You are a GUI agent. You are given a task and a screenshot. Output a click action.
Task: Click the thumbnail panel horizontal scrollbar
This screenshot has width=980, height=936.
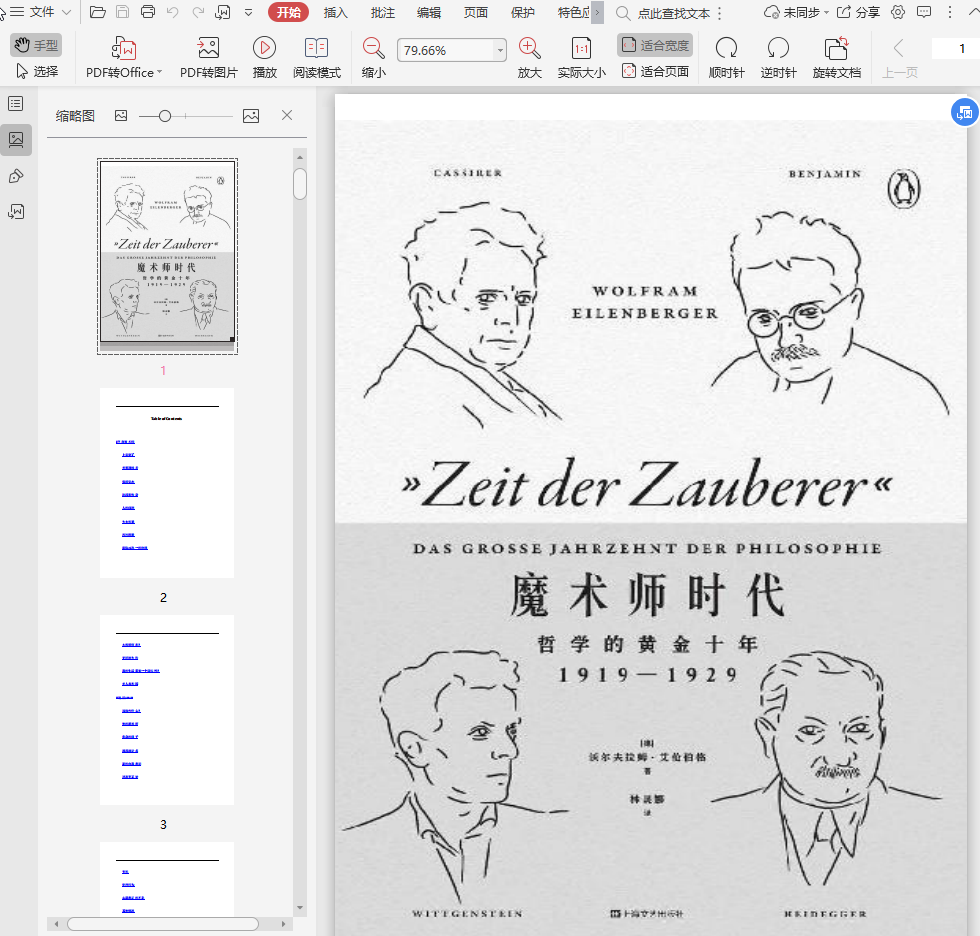tap(163, 924)
